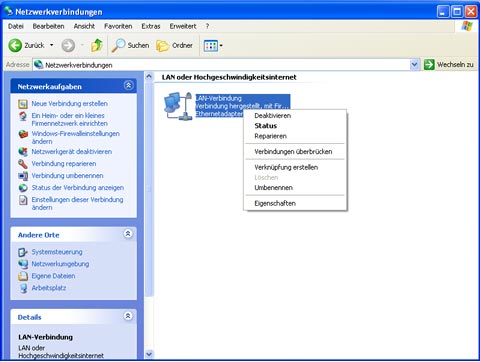Click the grayed forward arrow button
The height and width of the screenshot is (362, 480).
68,45
